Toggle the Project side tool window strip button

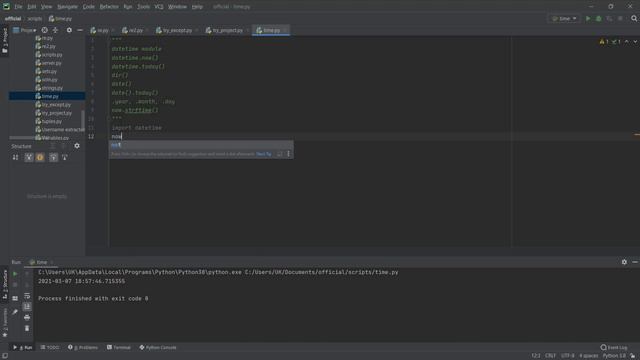[5, 41]
